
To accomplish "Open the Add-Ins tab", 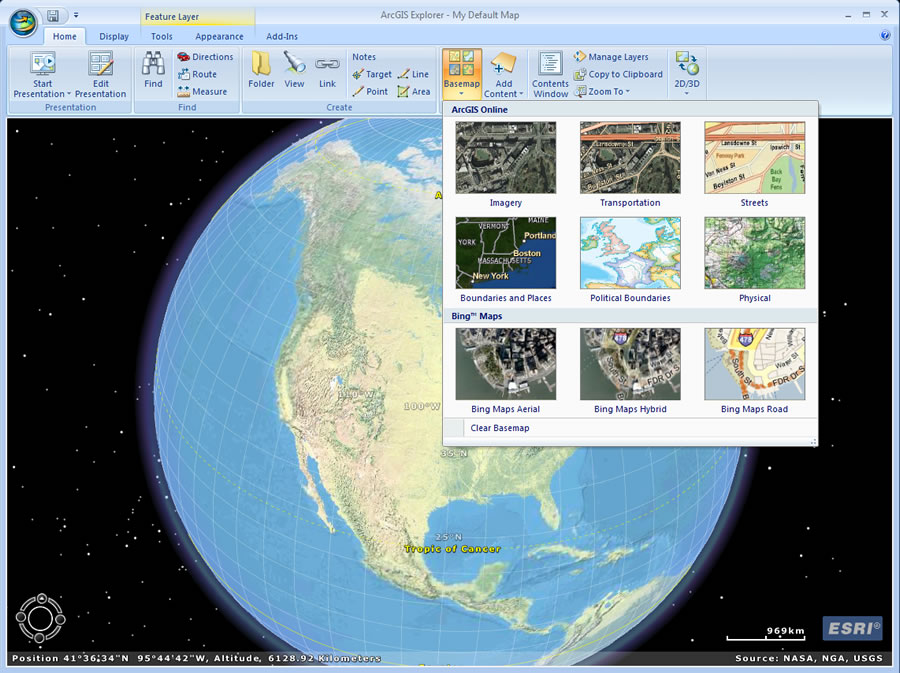I will (x=282, y=36).
